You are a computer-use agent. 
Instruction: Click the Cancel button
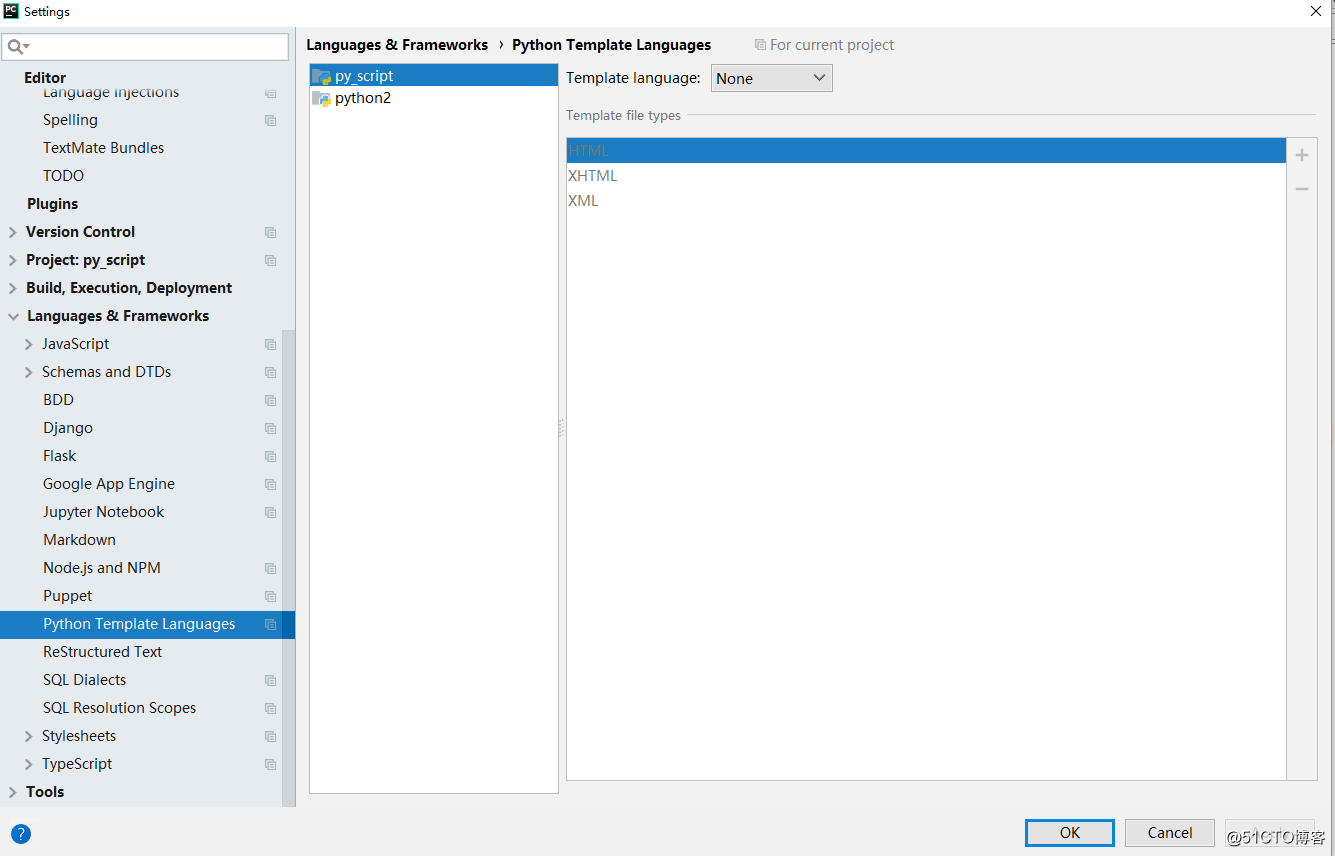(x=1169, y=833)
